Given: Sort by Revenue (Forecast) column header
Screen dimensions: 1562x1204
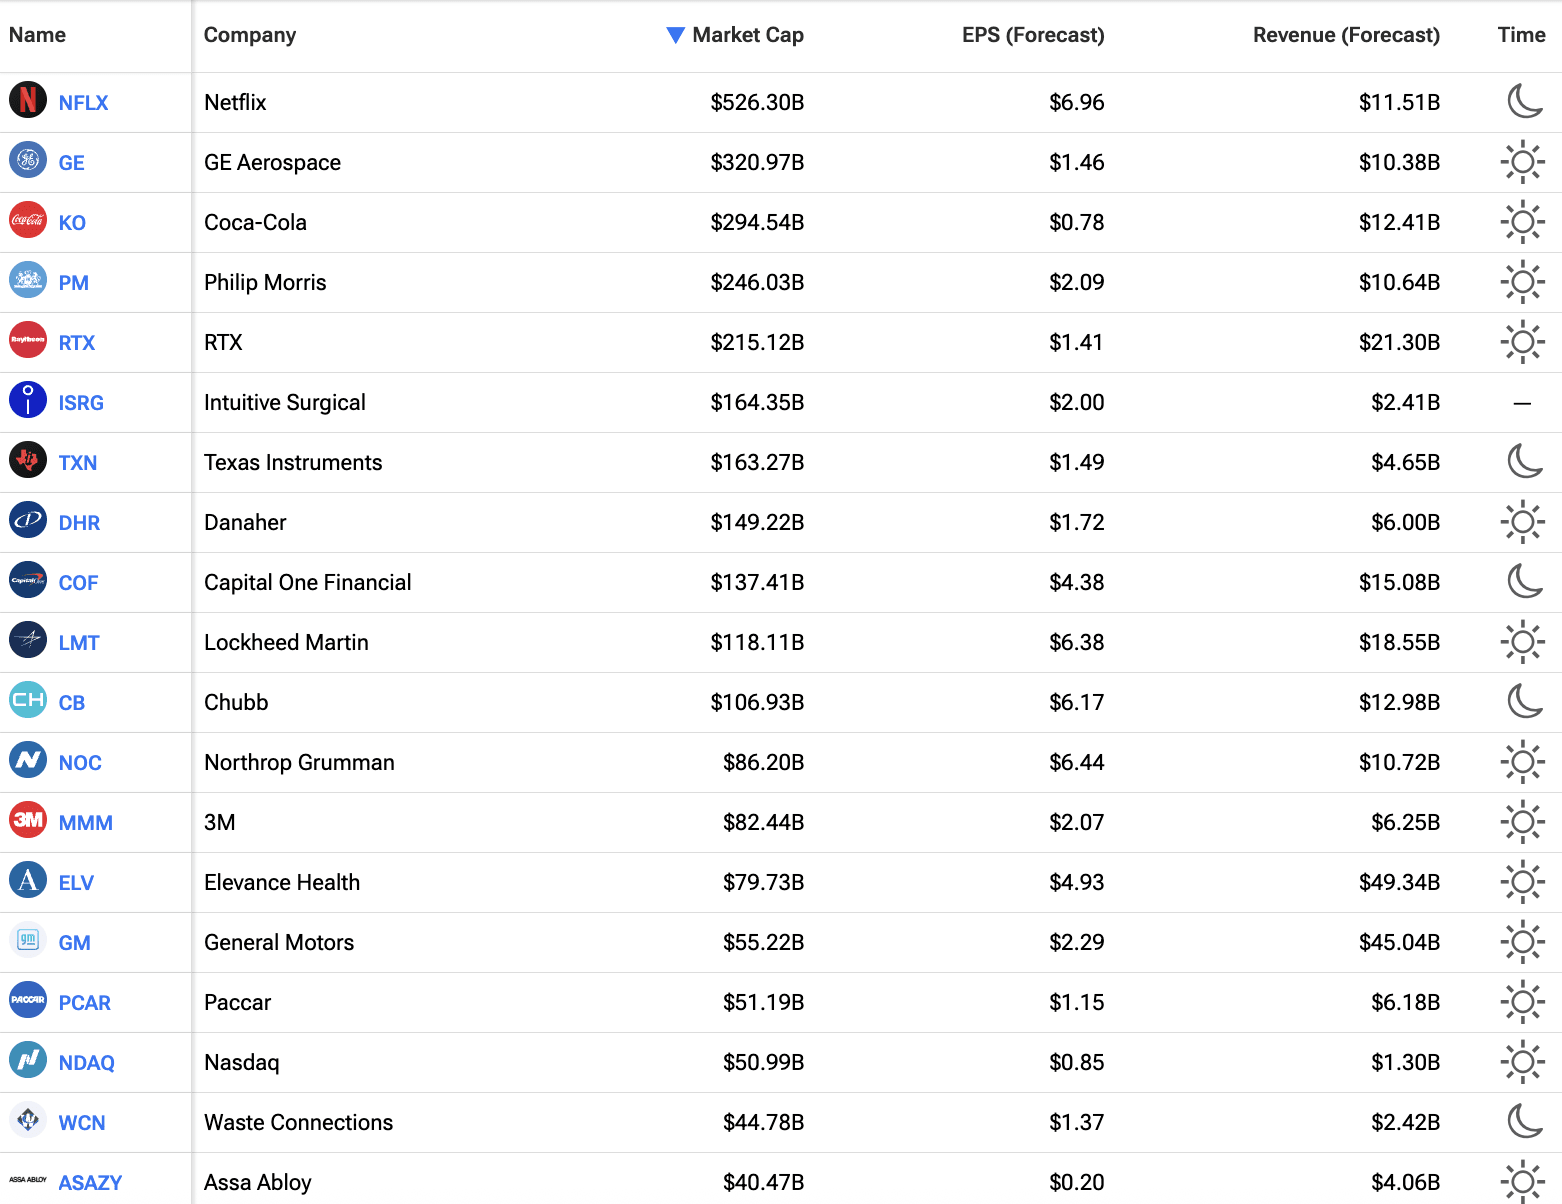Looking at the screenshot, I should click(1345, 35).
